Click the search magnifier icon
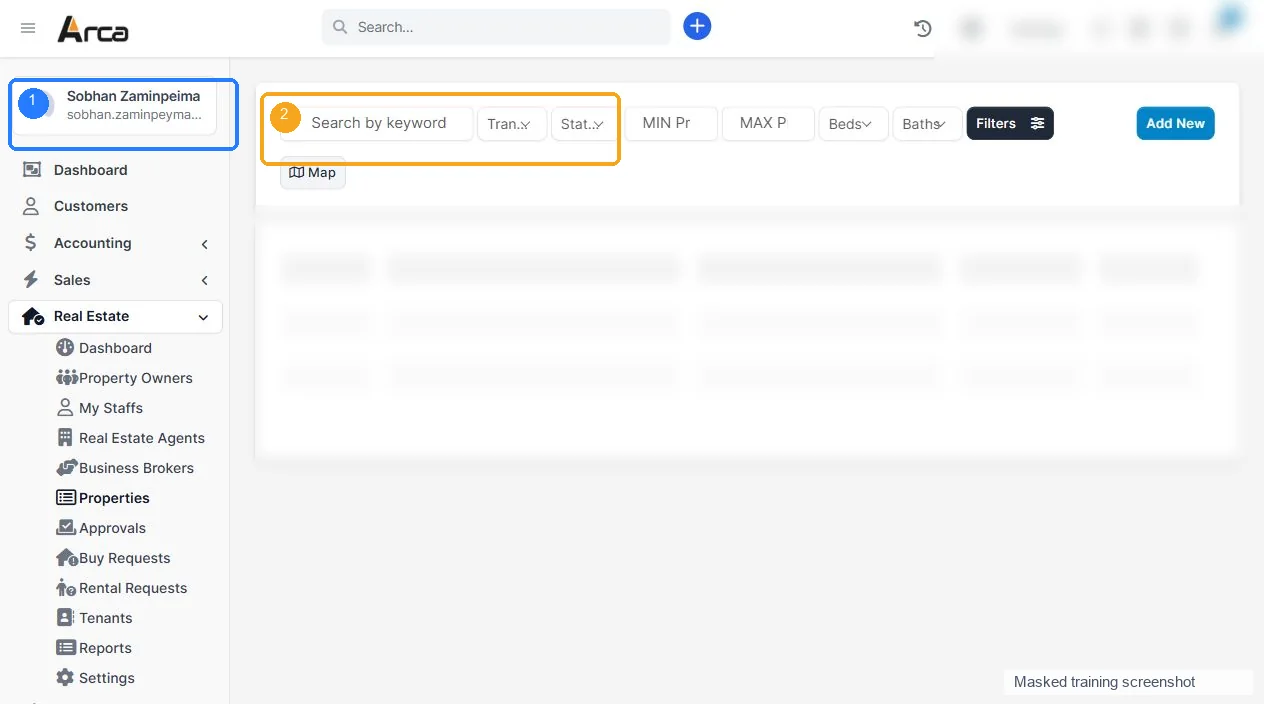This screenshot has height=704, width=1264. pos(340,27)
